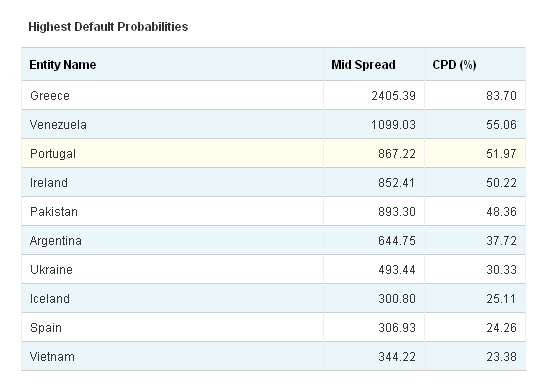This screenshot has height=386, width=558.
Task: Click Pakistan mid spread value 893.30
Action: click(x=397, y=212)
